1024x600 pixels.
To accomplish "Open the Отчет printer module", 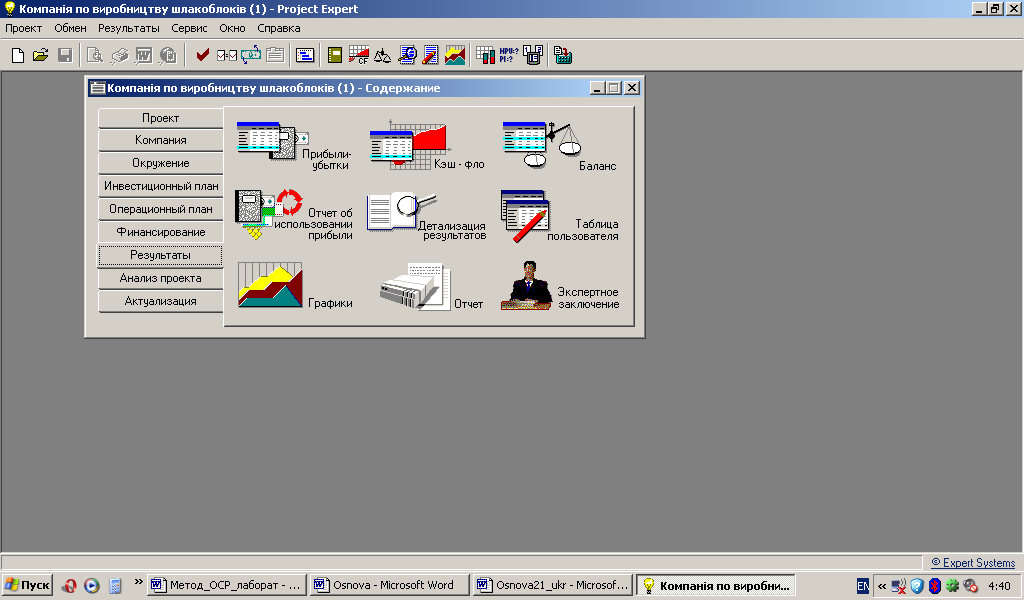I will coord(431,287).
